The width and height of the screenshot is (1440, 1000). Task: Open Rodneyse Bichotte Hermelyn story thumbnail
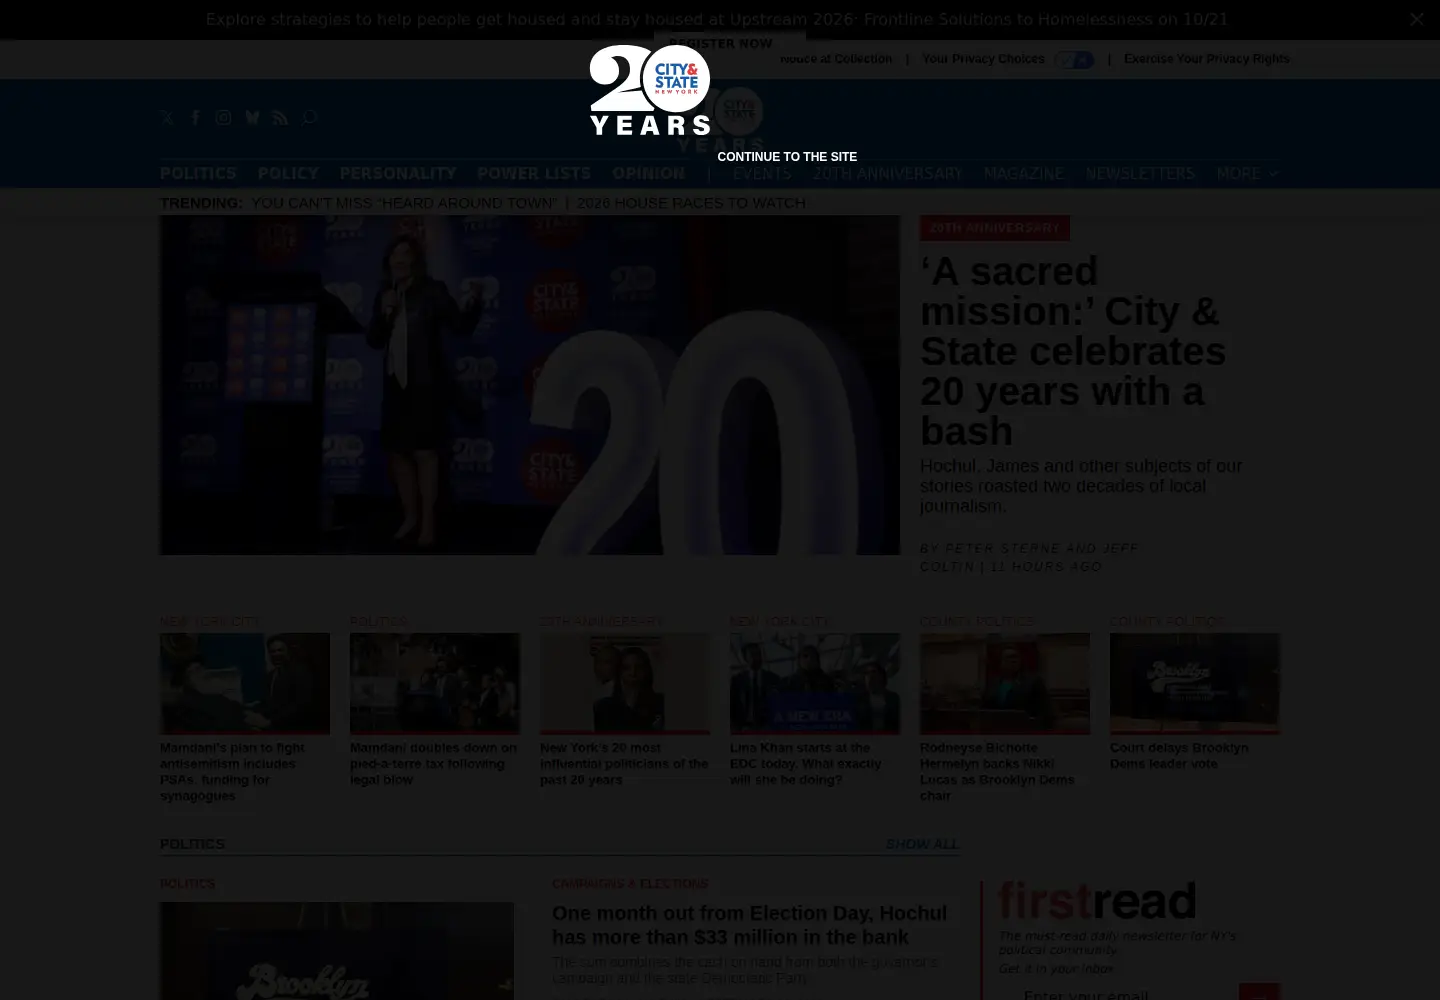tap(1005, 684)
